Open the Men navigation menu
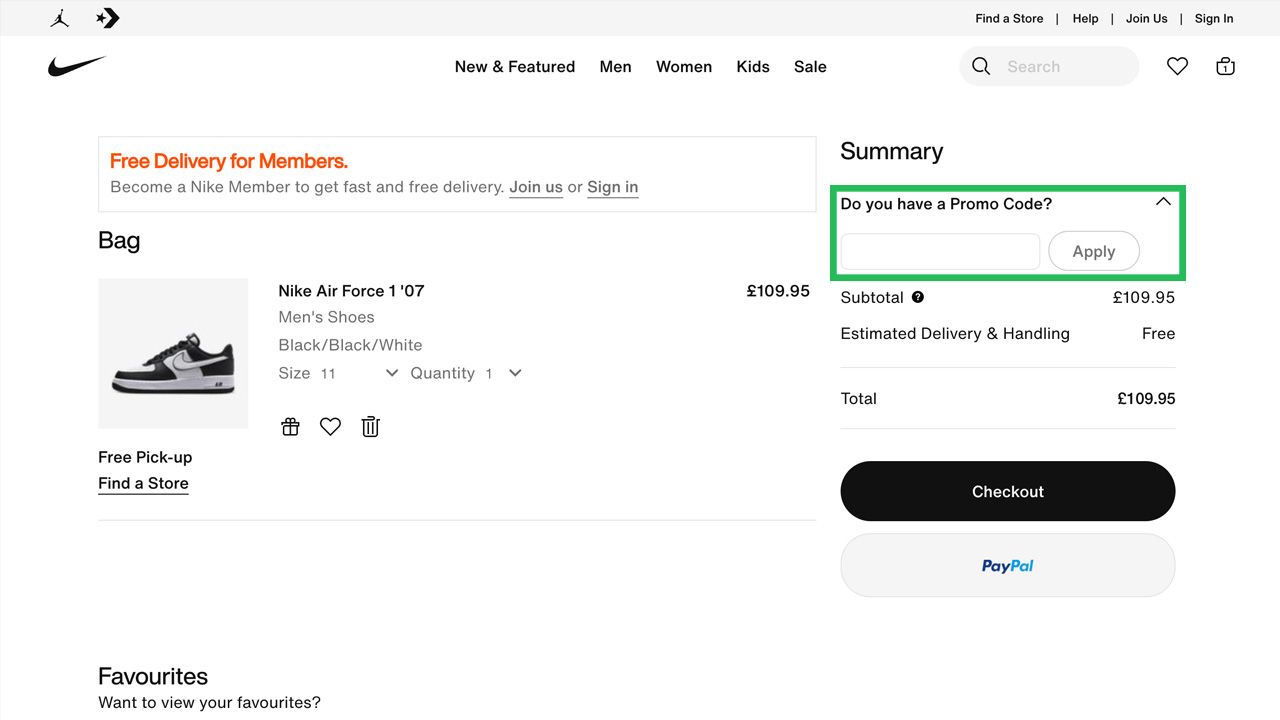Image resolution: width=1280 pixels, height=720 pixels. 615,66
